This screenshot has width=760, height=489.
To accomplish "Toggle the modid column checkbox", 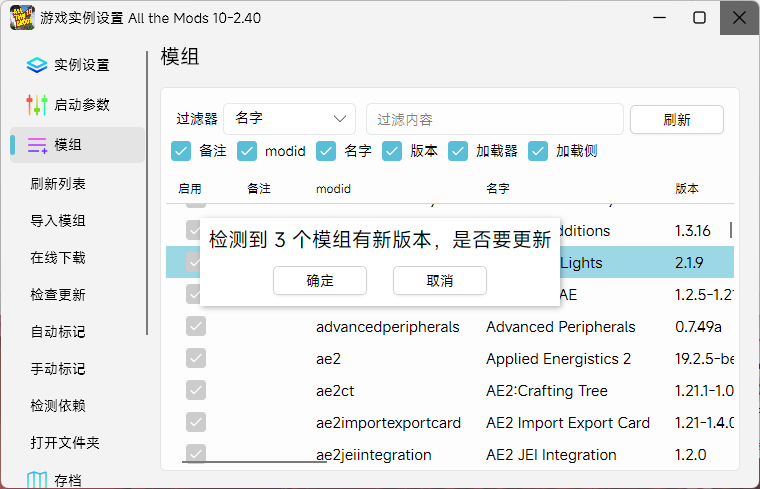I will point(247,151).
